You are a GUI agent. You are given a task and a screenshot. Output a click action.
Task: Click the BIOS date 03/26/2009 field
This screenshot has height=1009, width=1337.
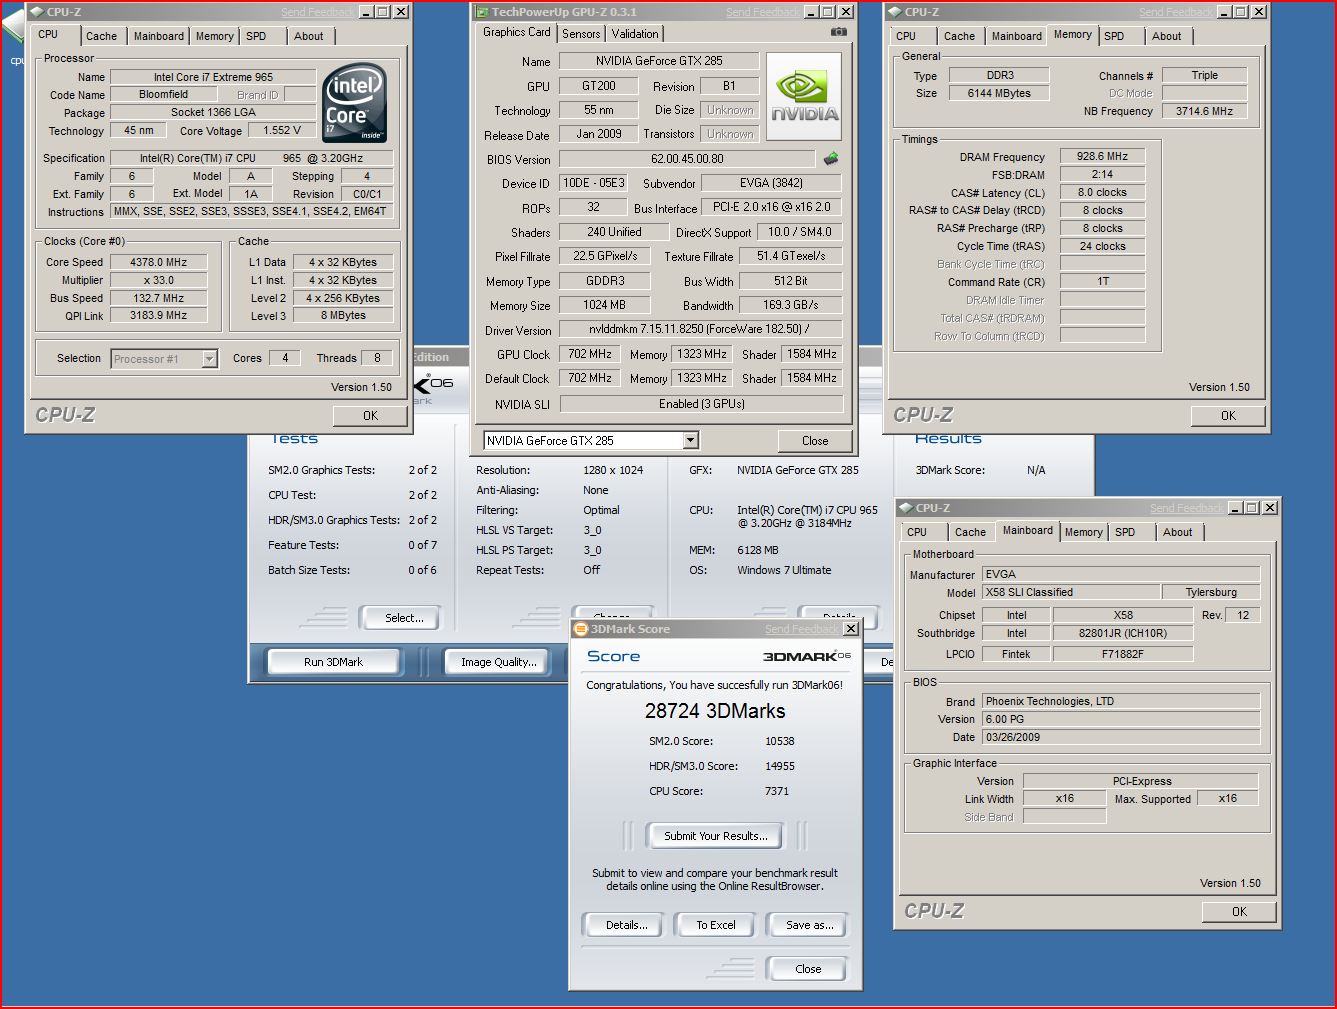1120,737
